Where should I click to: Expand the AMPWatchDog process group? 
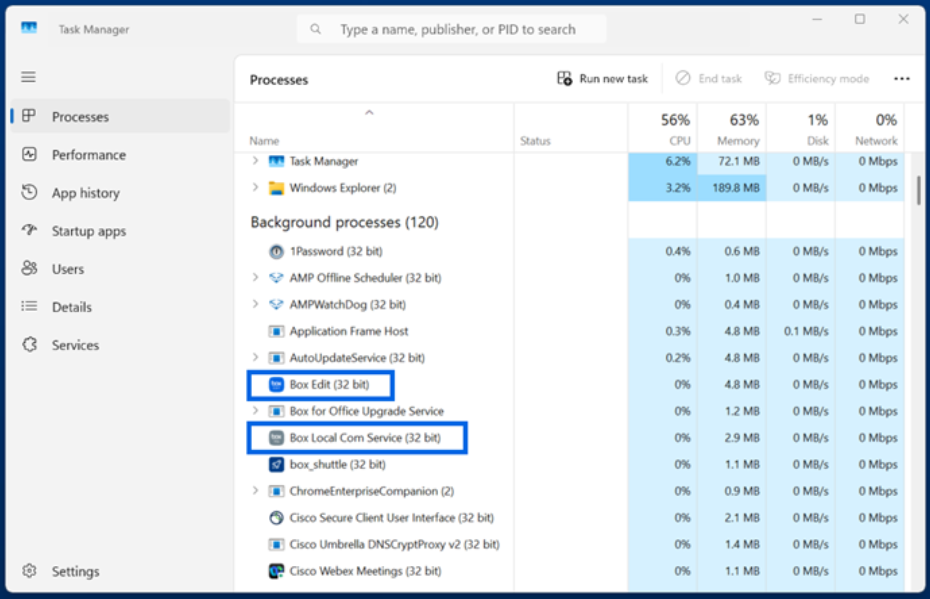[x=256, y=304]
